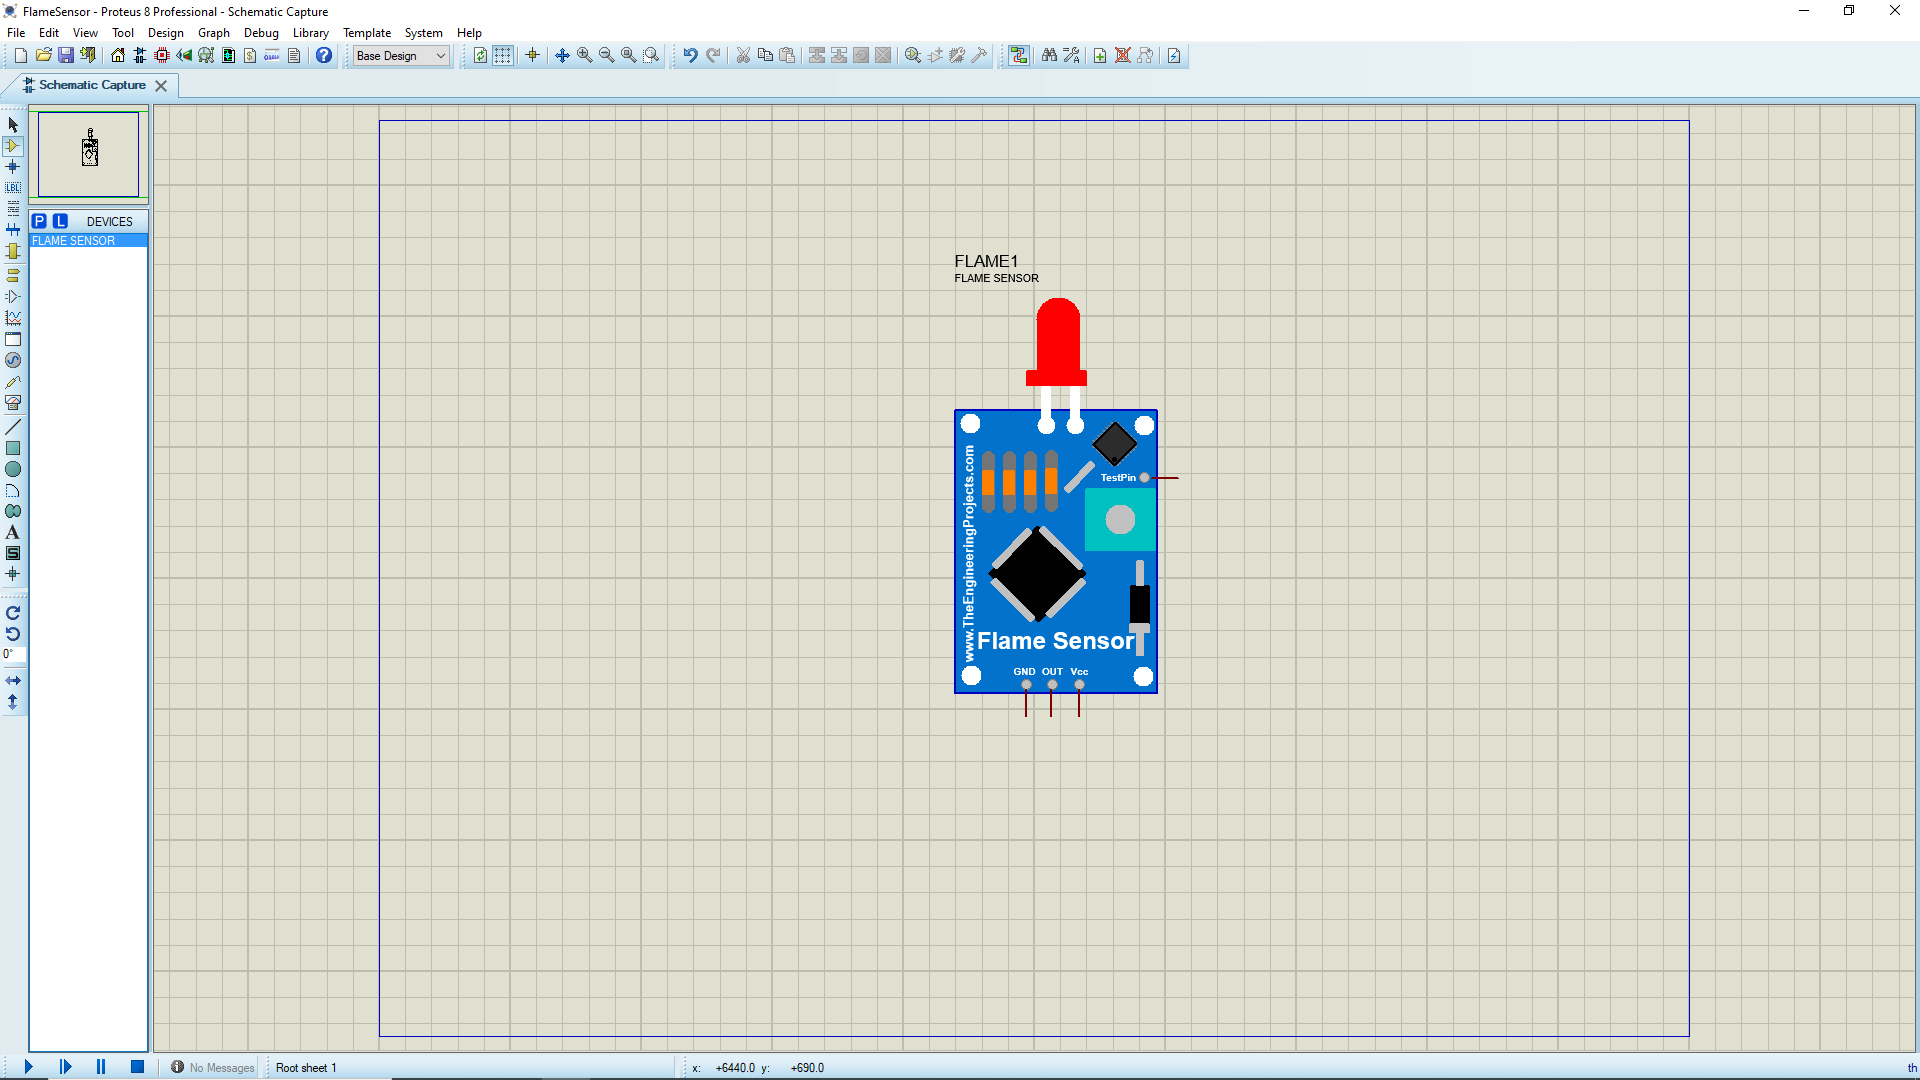Screen dimensions: 1920x1080
Task: Open the File menu
Action: point(16,33)
